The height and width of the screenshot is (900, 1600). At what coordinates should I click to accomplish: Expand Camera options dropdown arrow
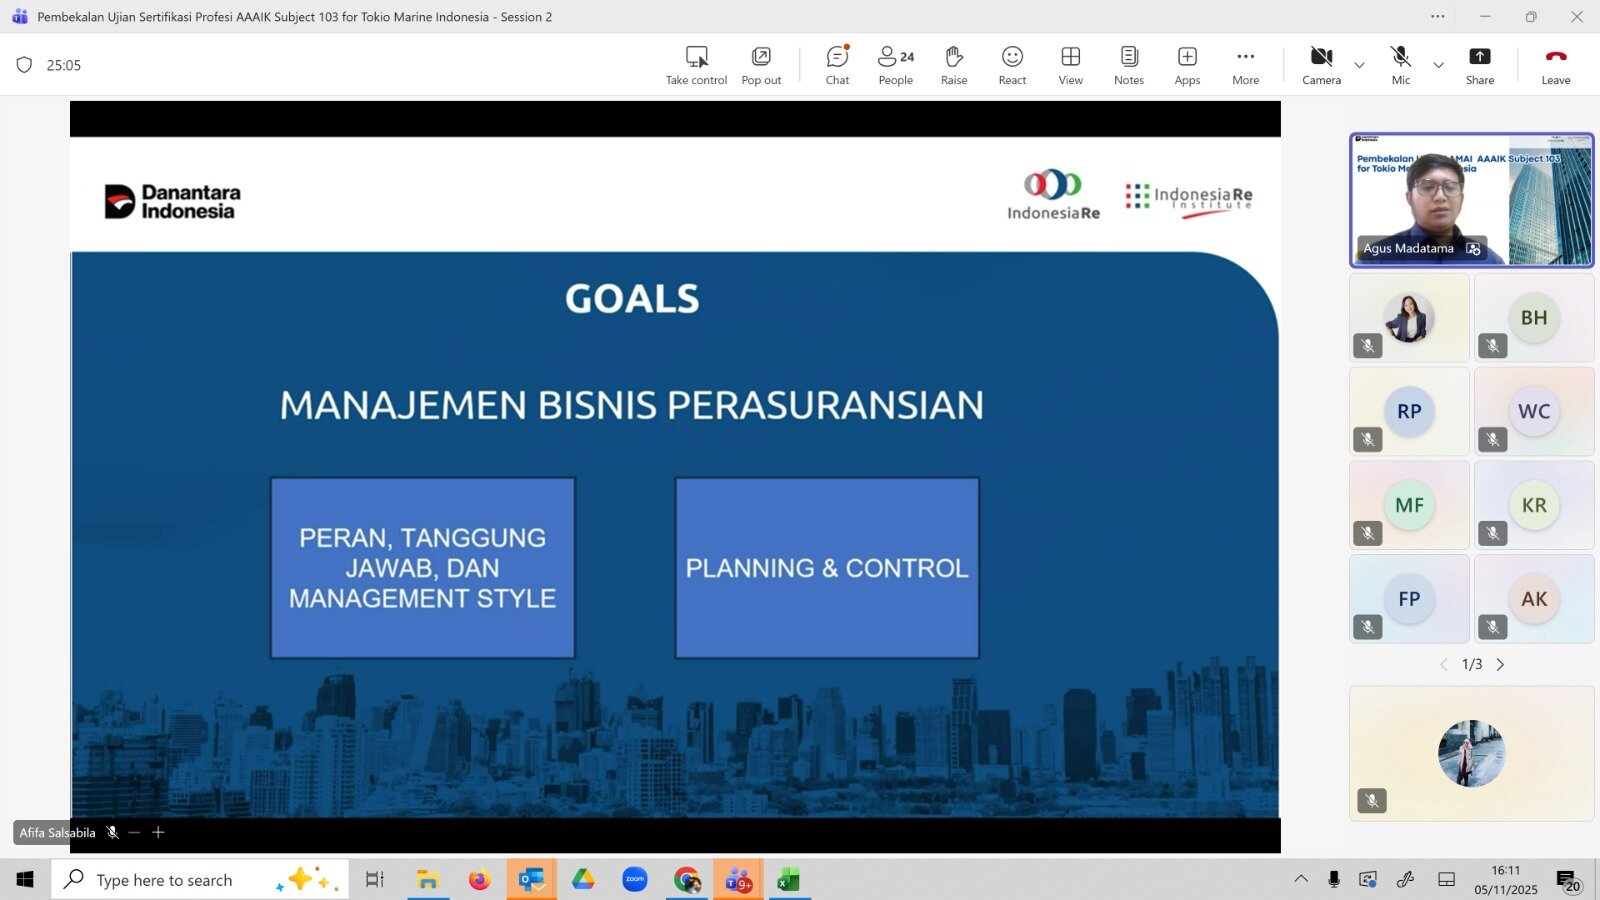tap(1359, 66)
